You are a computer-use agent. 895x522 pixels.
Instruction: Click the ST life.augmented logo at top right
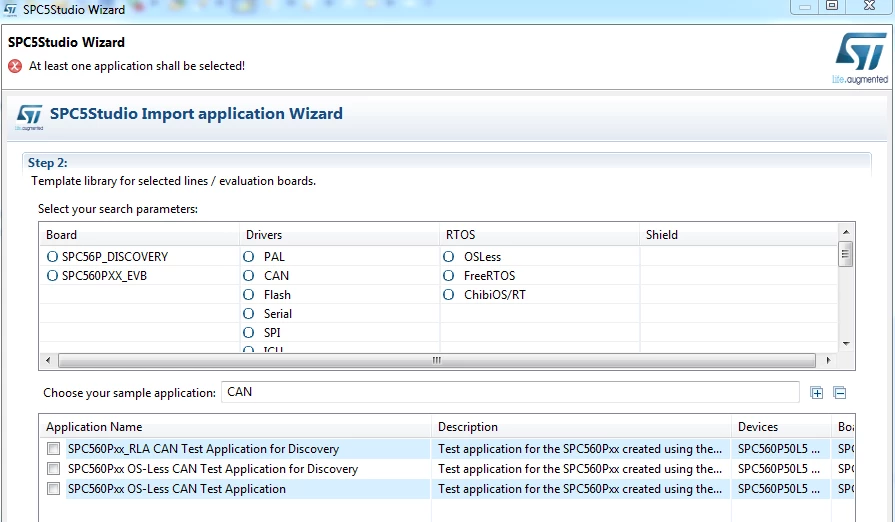click(x=861, y=59)
